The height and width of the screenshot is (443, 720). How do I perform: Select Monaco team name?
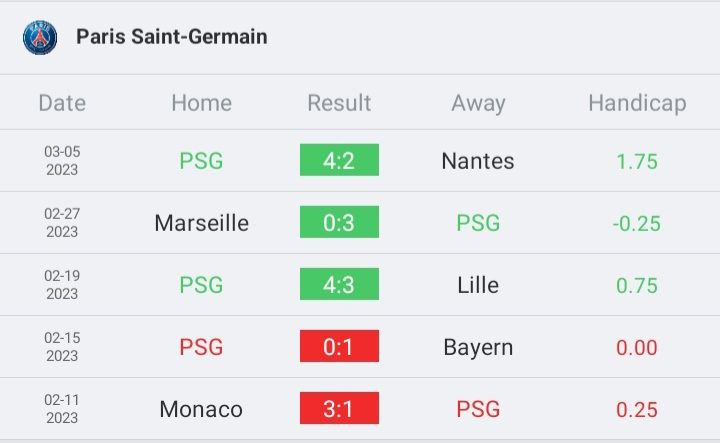201,409
